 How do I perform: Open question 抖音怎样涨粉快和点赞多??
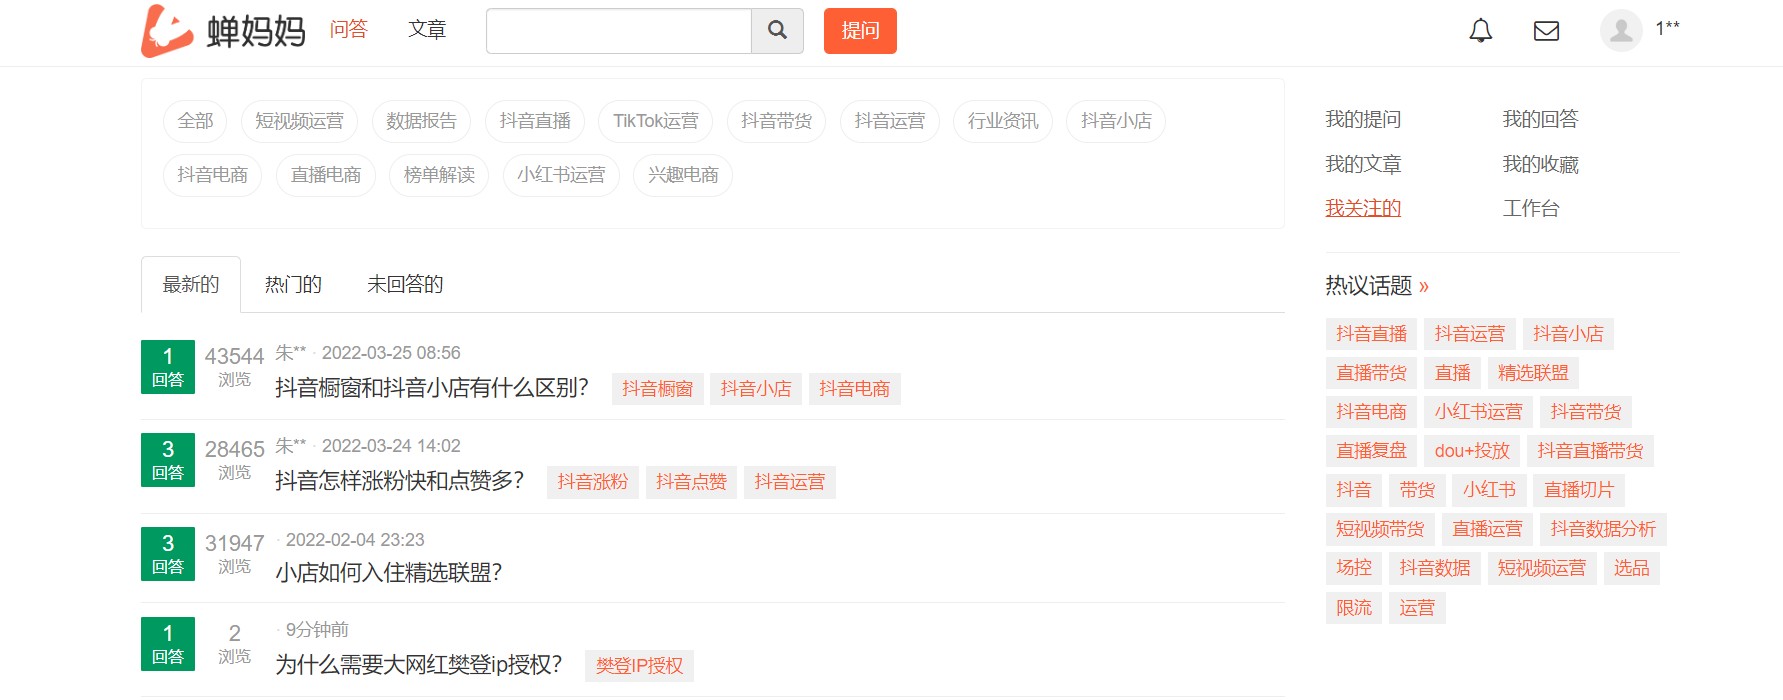400,481
